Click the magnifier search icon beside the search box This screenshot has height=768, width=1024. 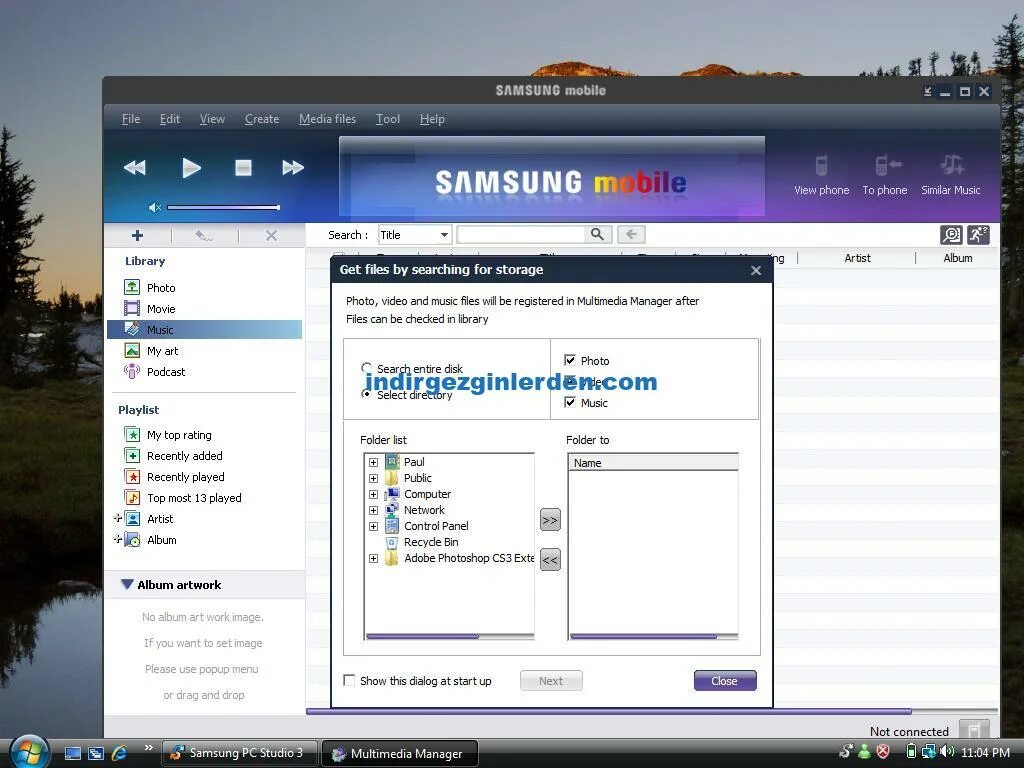(597, 234)
